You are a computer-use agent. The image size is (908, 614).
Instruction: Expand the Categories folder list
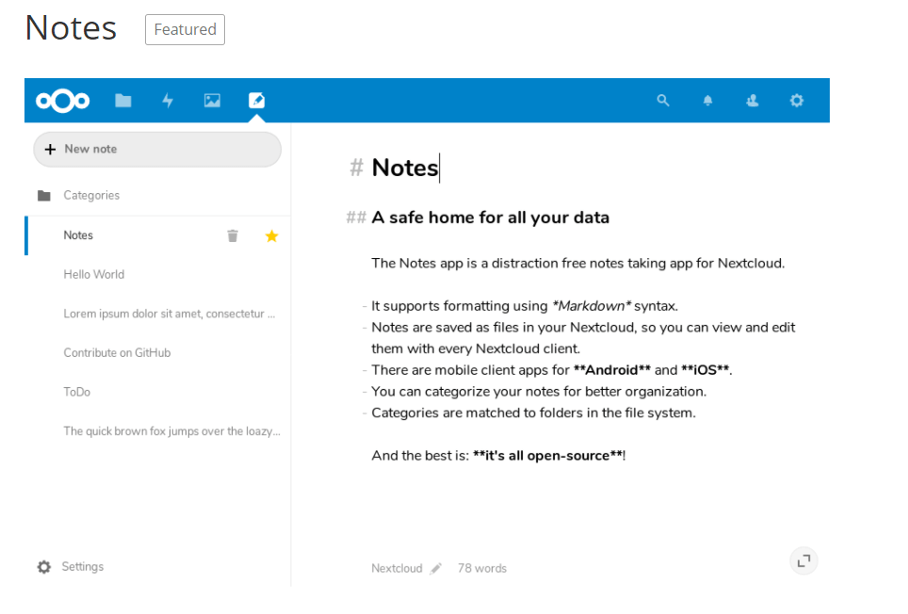(158, 196)
